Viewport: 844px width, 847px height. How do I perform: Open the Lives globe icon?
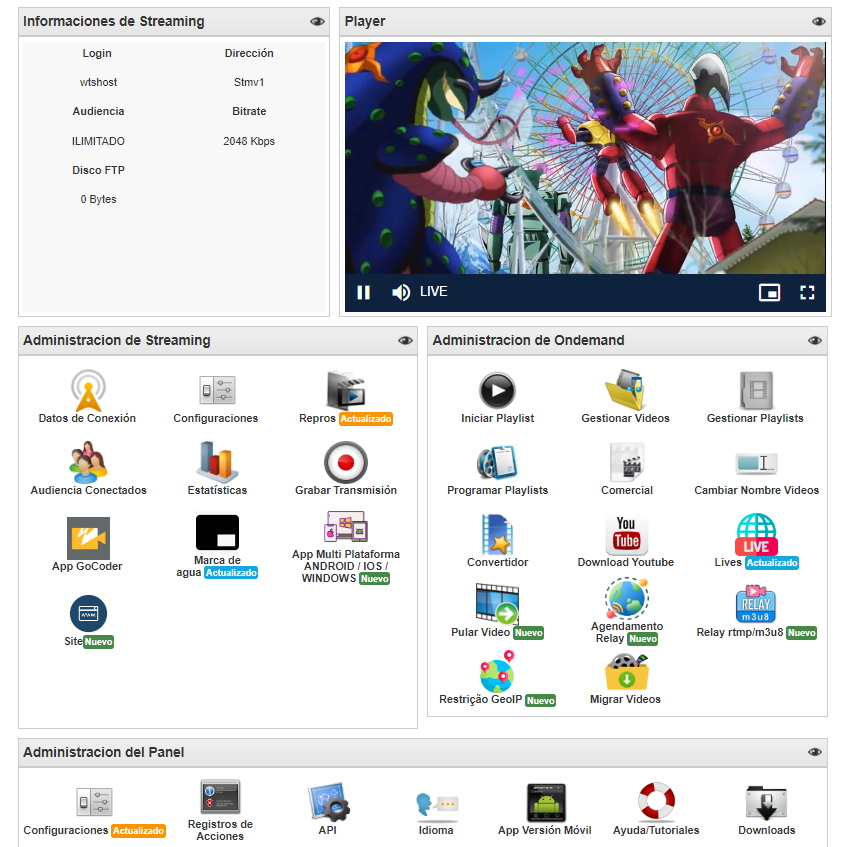click(x=756, y=534)
